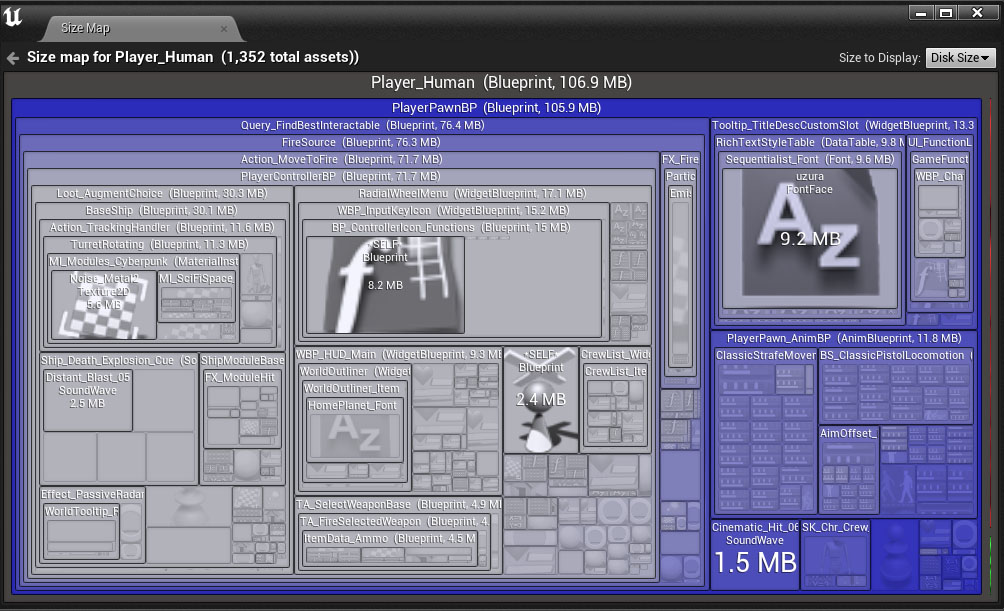Click the Loot_AugmentChoice Blueprint header

(161, 194)
